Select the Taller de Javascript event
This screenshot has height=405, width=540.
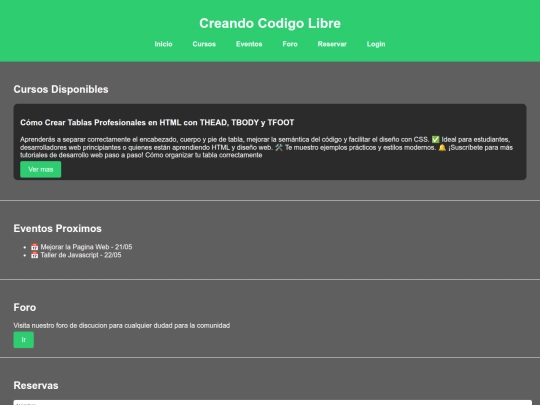(76, 255)
